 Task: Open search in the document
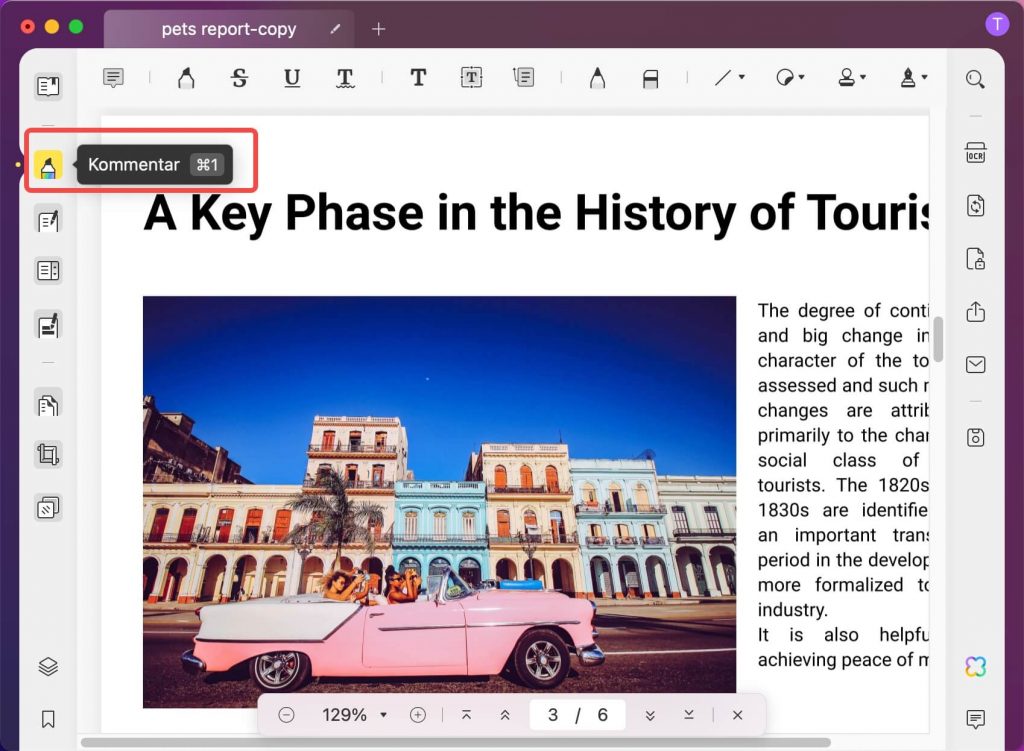pyautogui.click(x=975, y=79)
